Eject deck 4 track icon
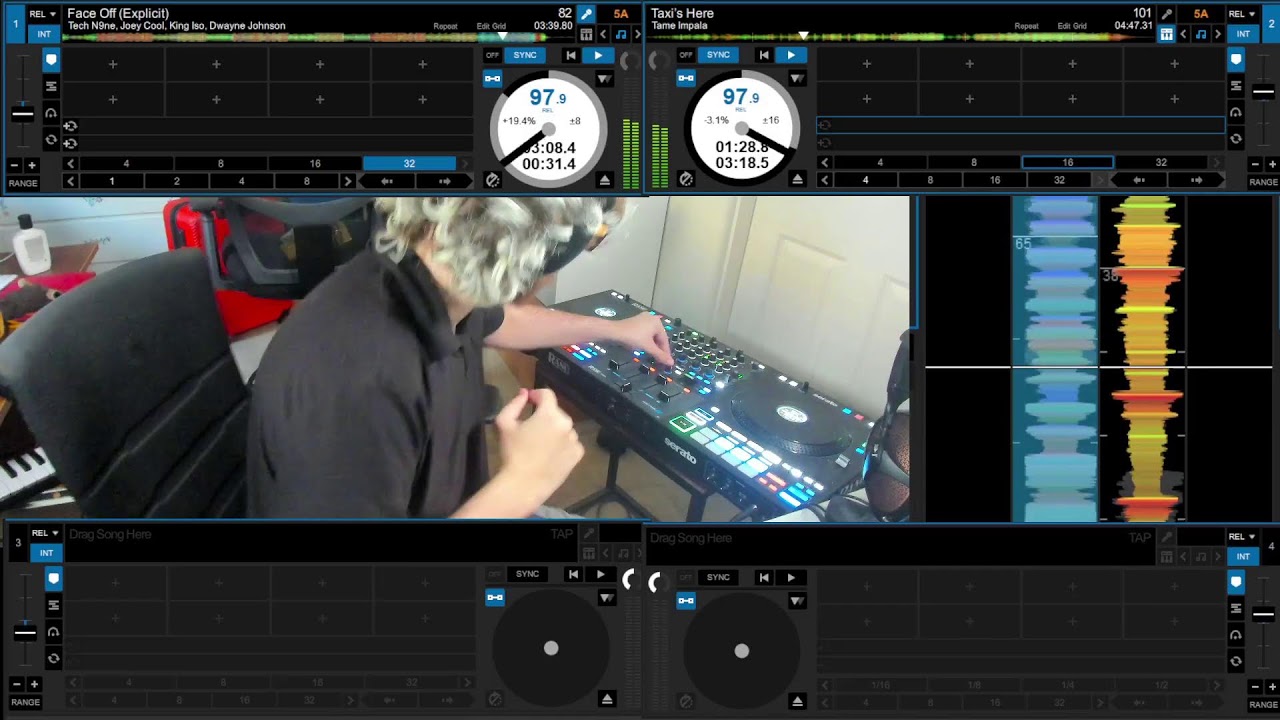 797,702
